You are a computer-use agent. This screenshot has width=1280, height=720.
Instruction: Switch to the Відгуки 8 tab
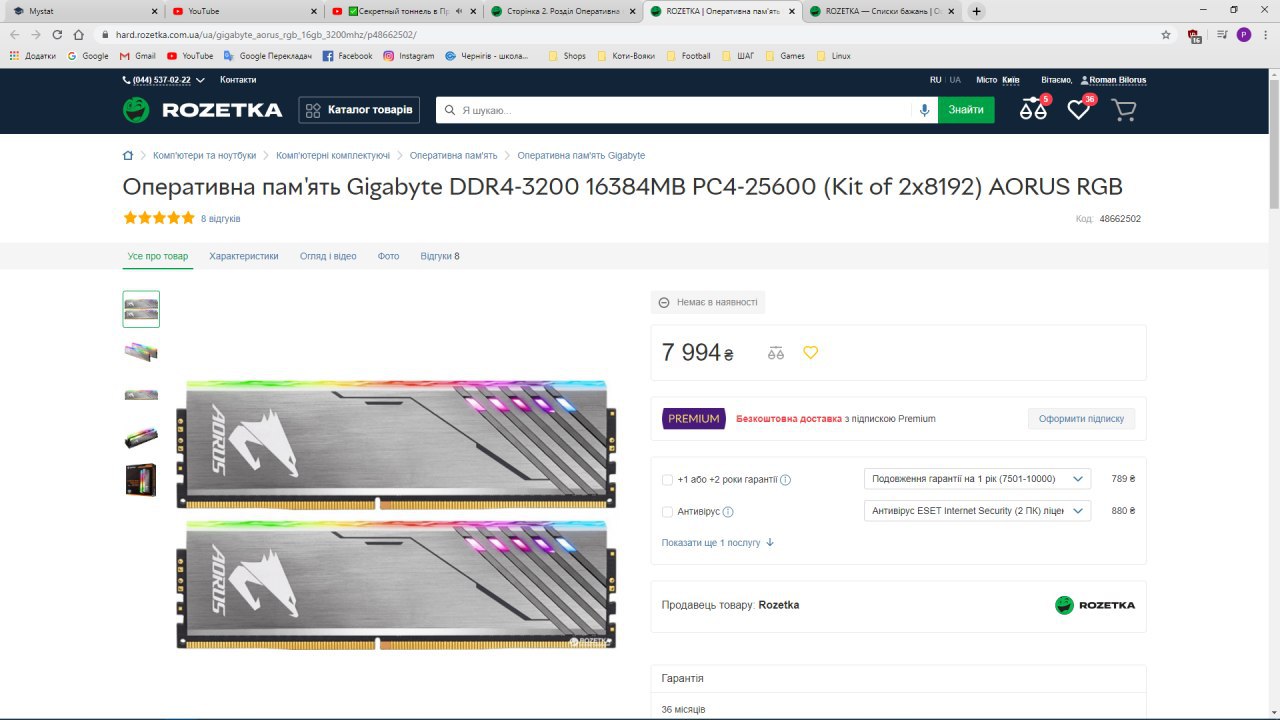coord(440,256)
